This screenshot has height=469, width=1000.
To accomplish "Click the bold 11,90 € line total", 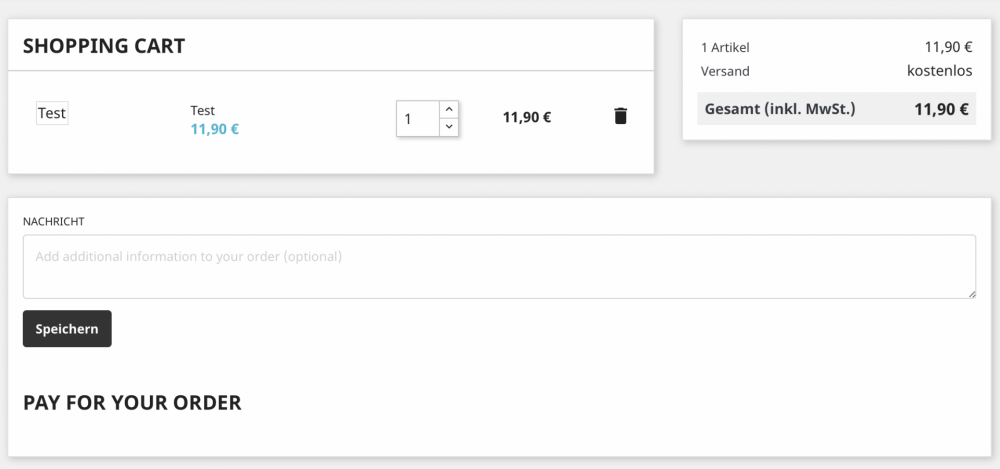I will [x=527, y=117].
